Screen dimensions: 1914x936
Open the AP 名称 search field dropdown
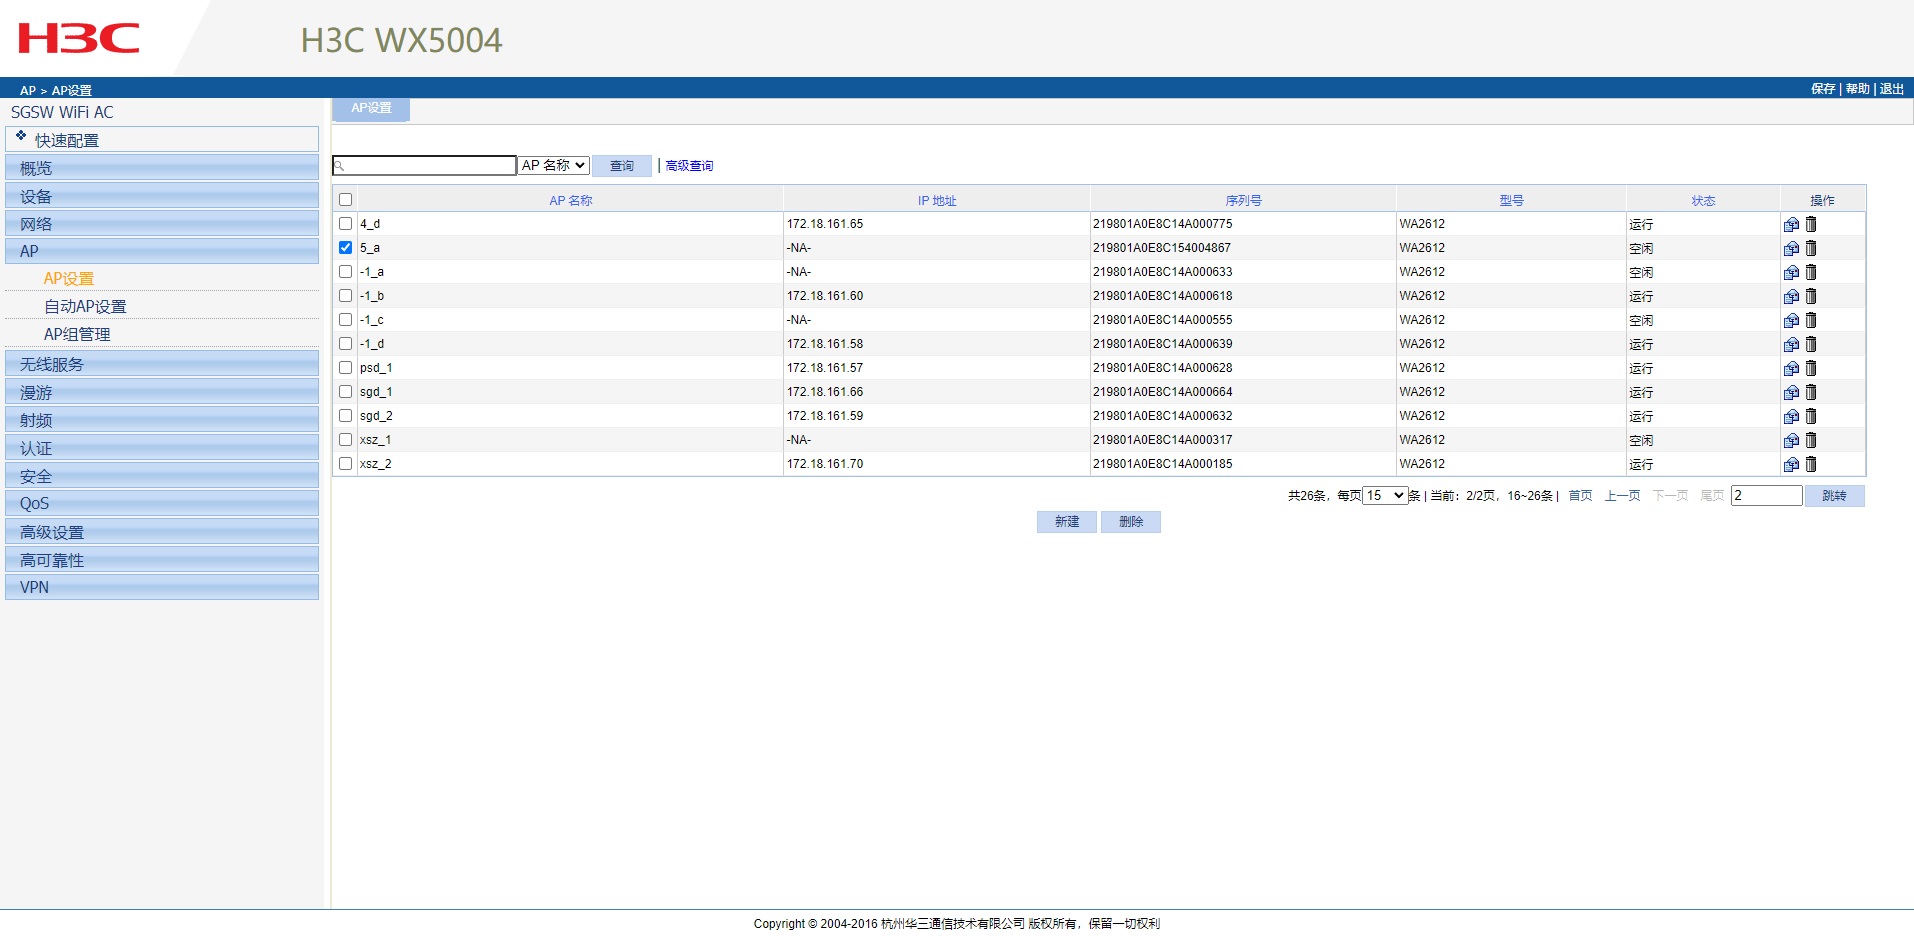[554, 166]
